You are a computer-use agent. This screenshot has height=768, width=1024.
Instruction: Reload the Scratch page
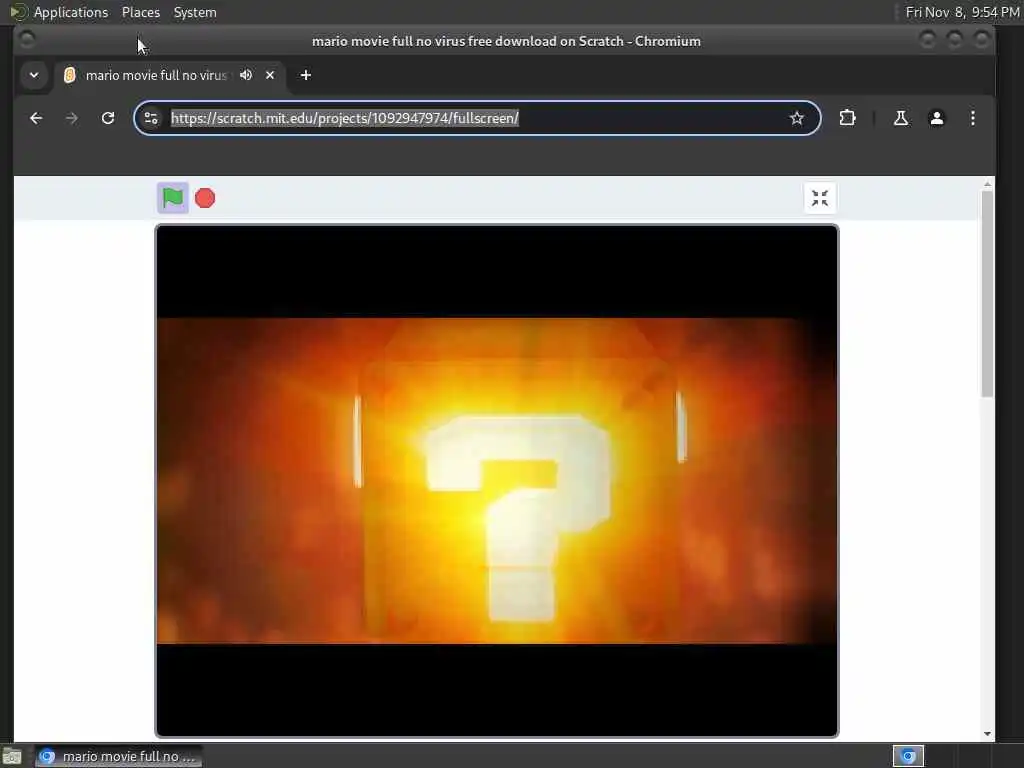click(108, 118)
